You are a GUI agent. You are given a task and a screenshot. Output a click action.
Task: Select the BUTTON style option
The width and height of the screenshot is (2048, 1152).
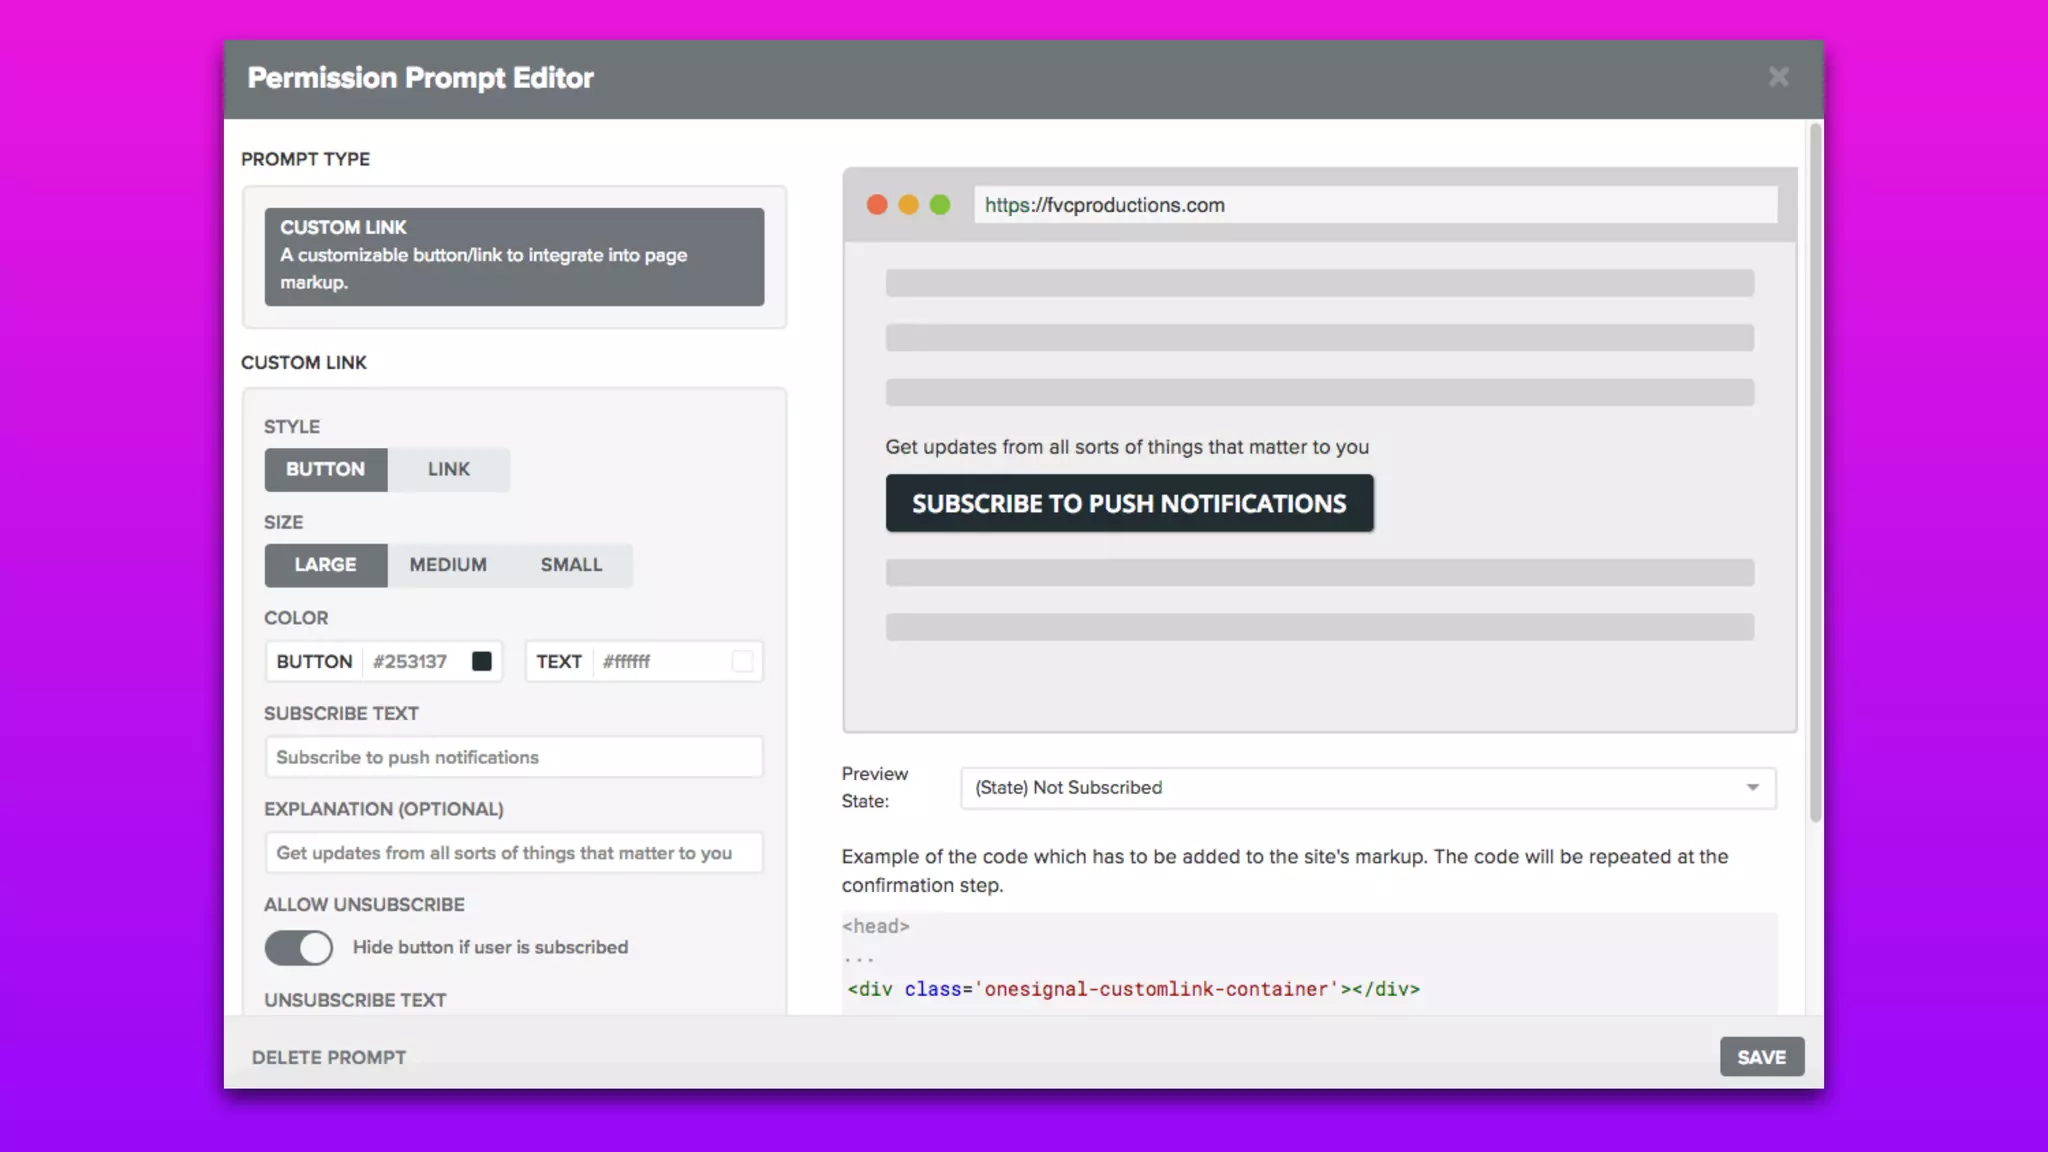pyautogui.click(x=325, y=469)
